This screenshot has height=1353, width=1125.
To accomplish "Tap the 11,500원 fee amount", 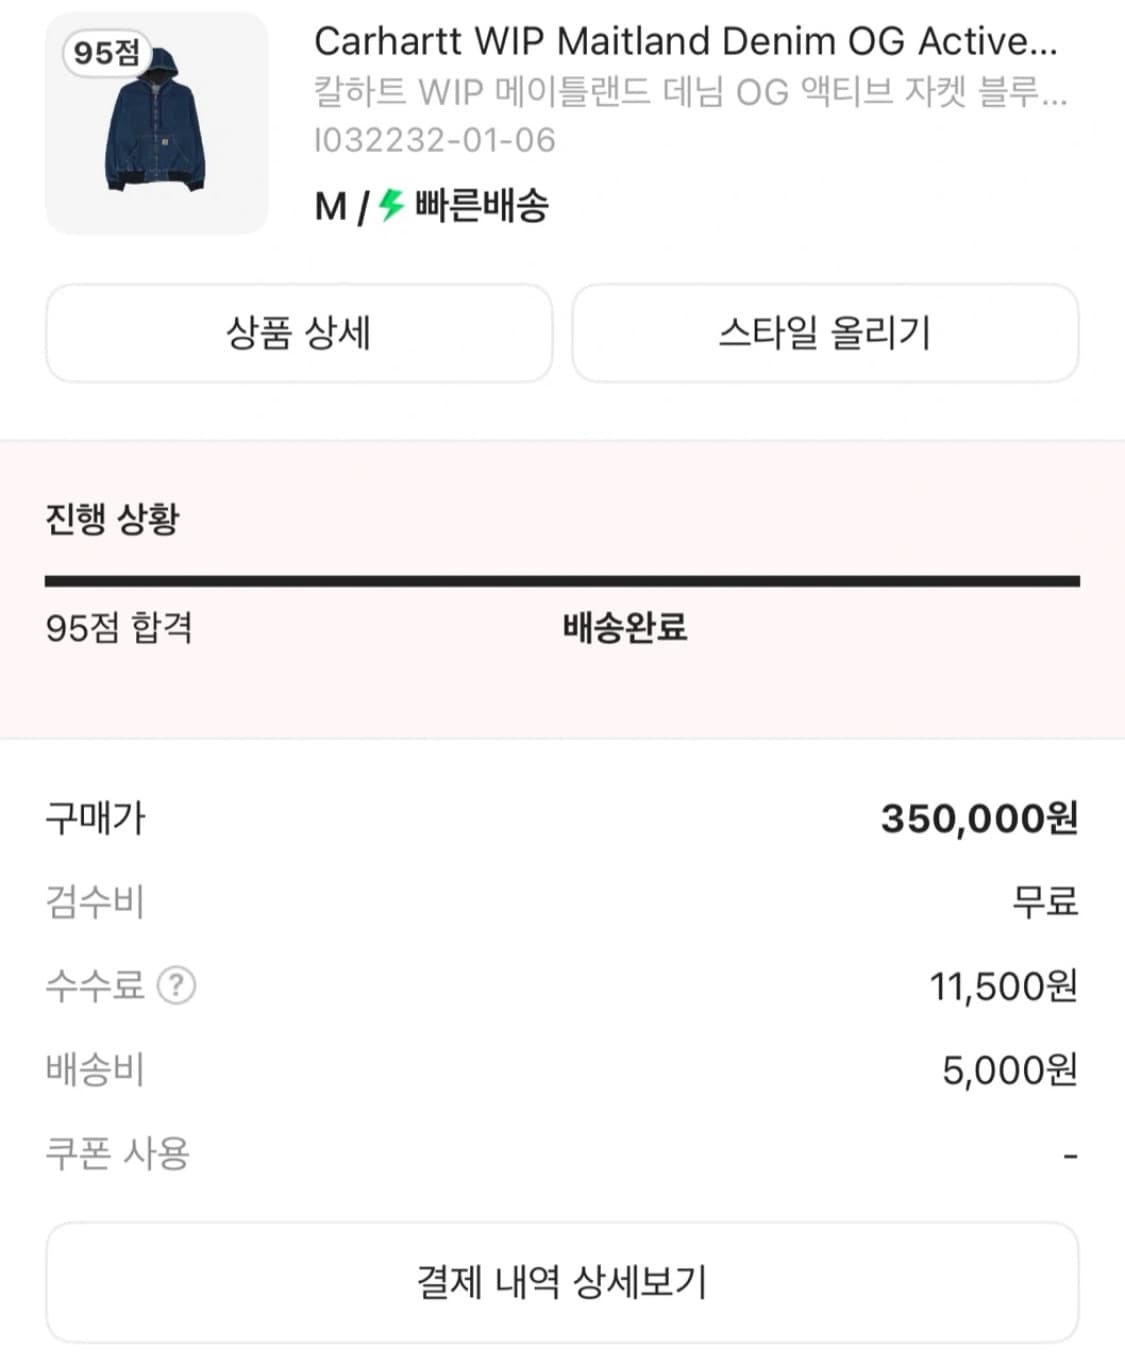I will (x=1003, y=987).
